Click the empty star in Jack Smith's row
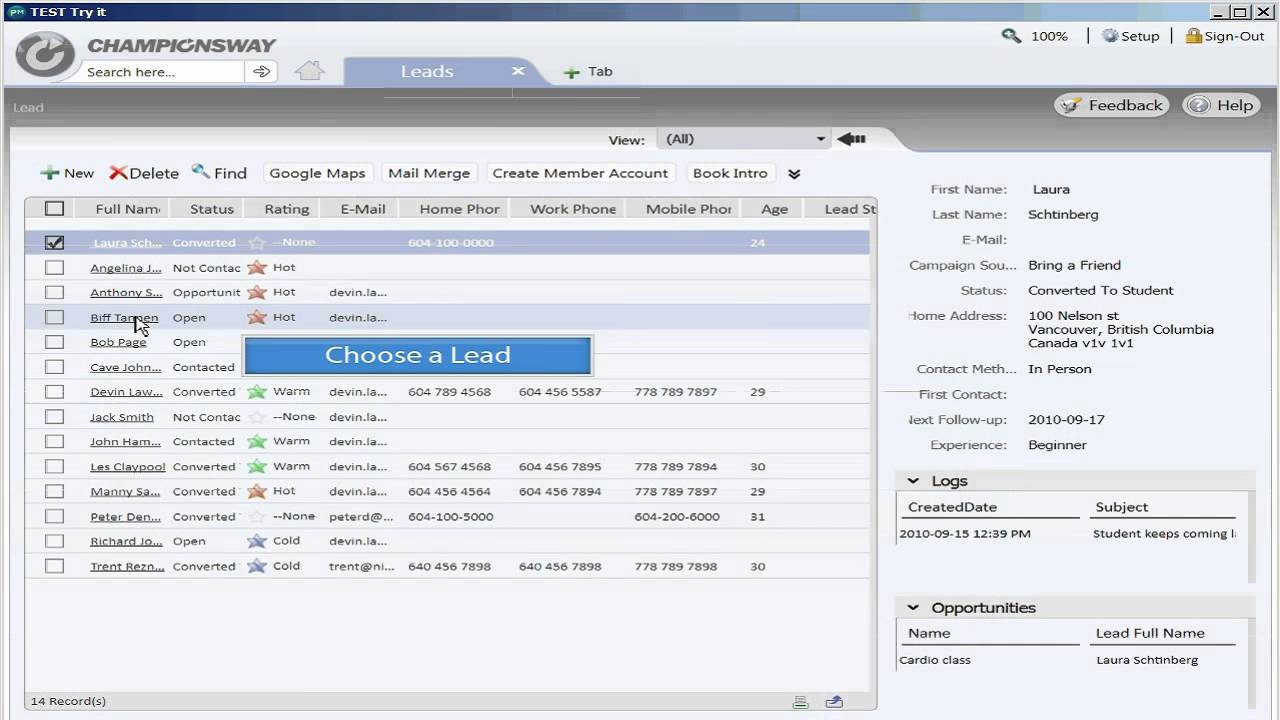Image resolution: width=1280 pixels, height=720 pixels. pyautogui.click(x=257, y=417)
